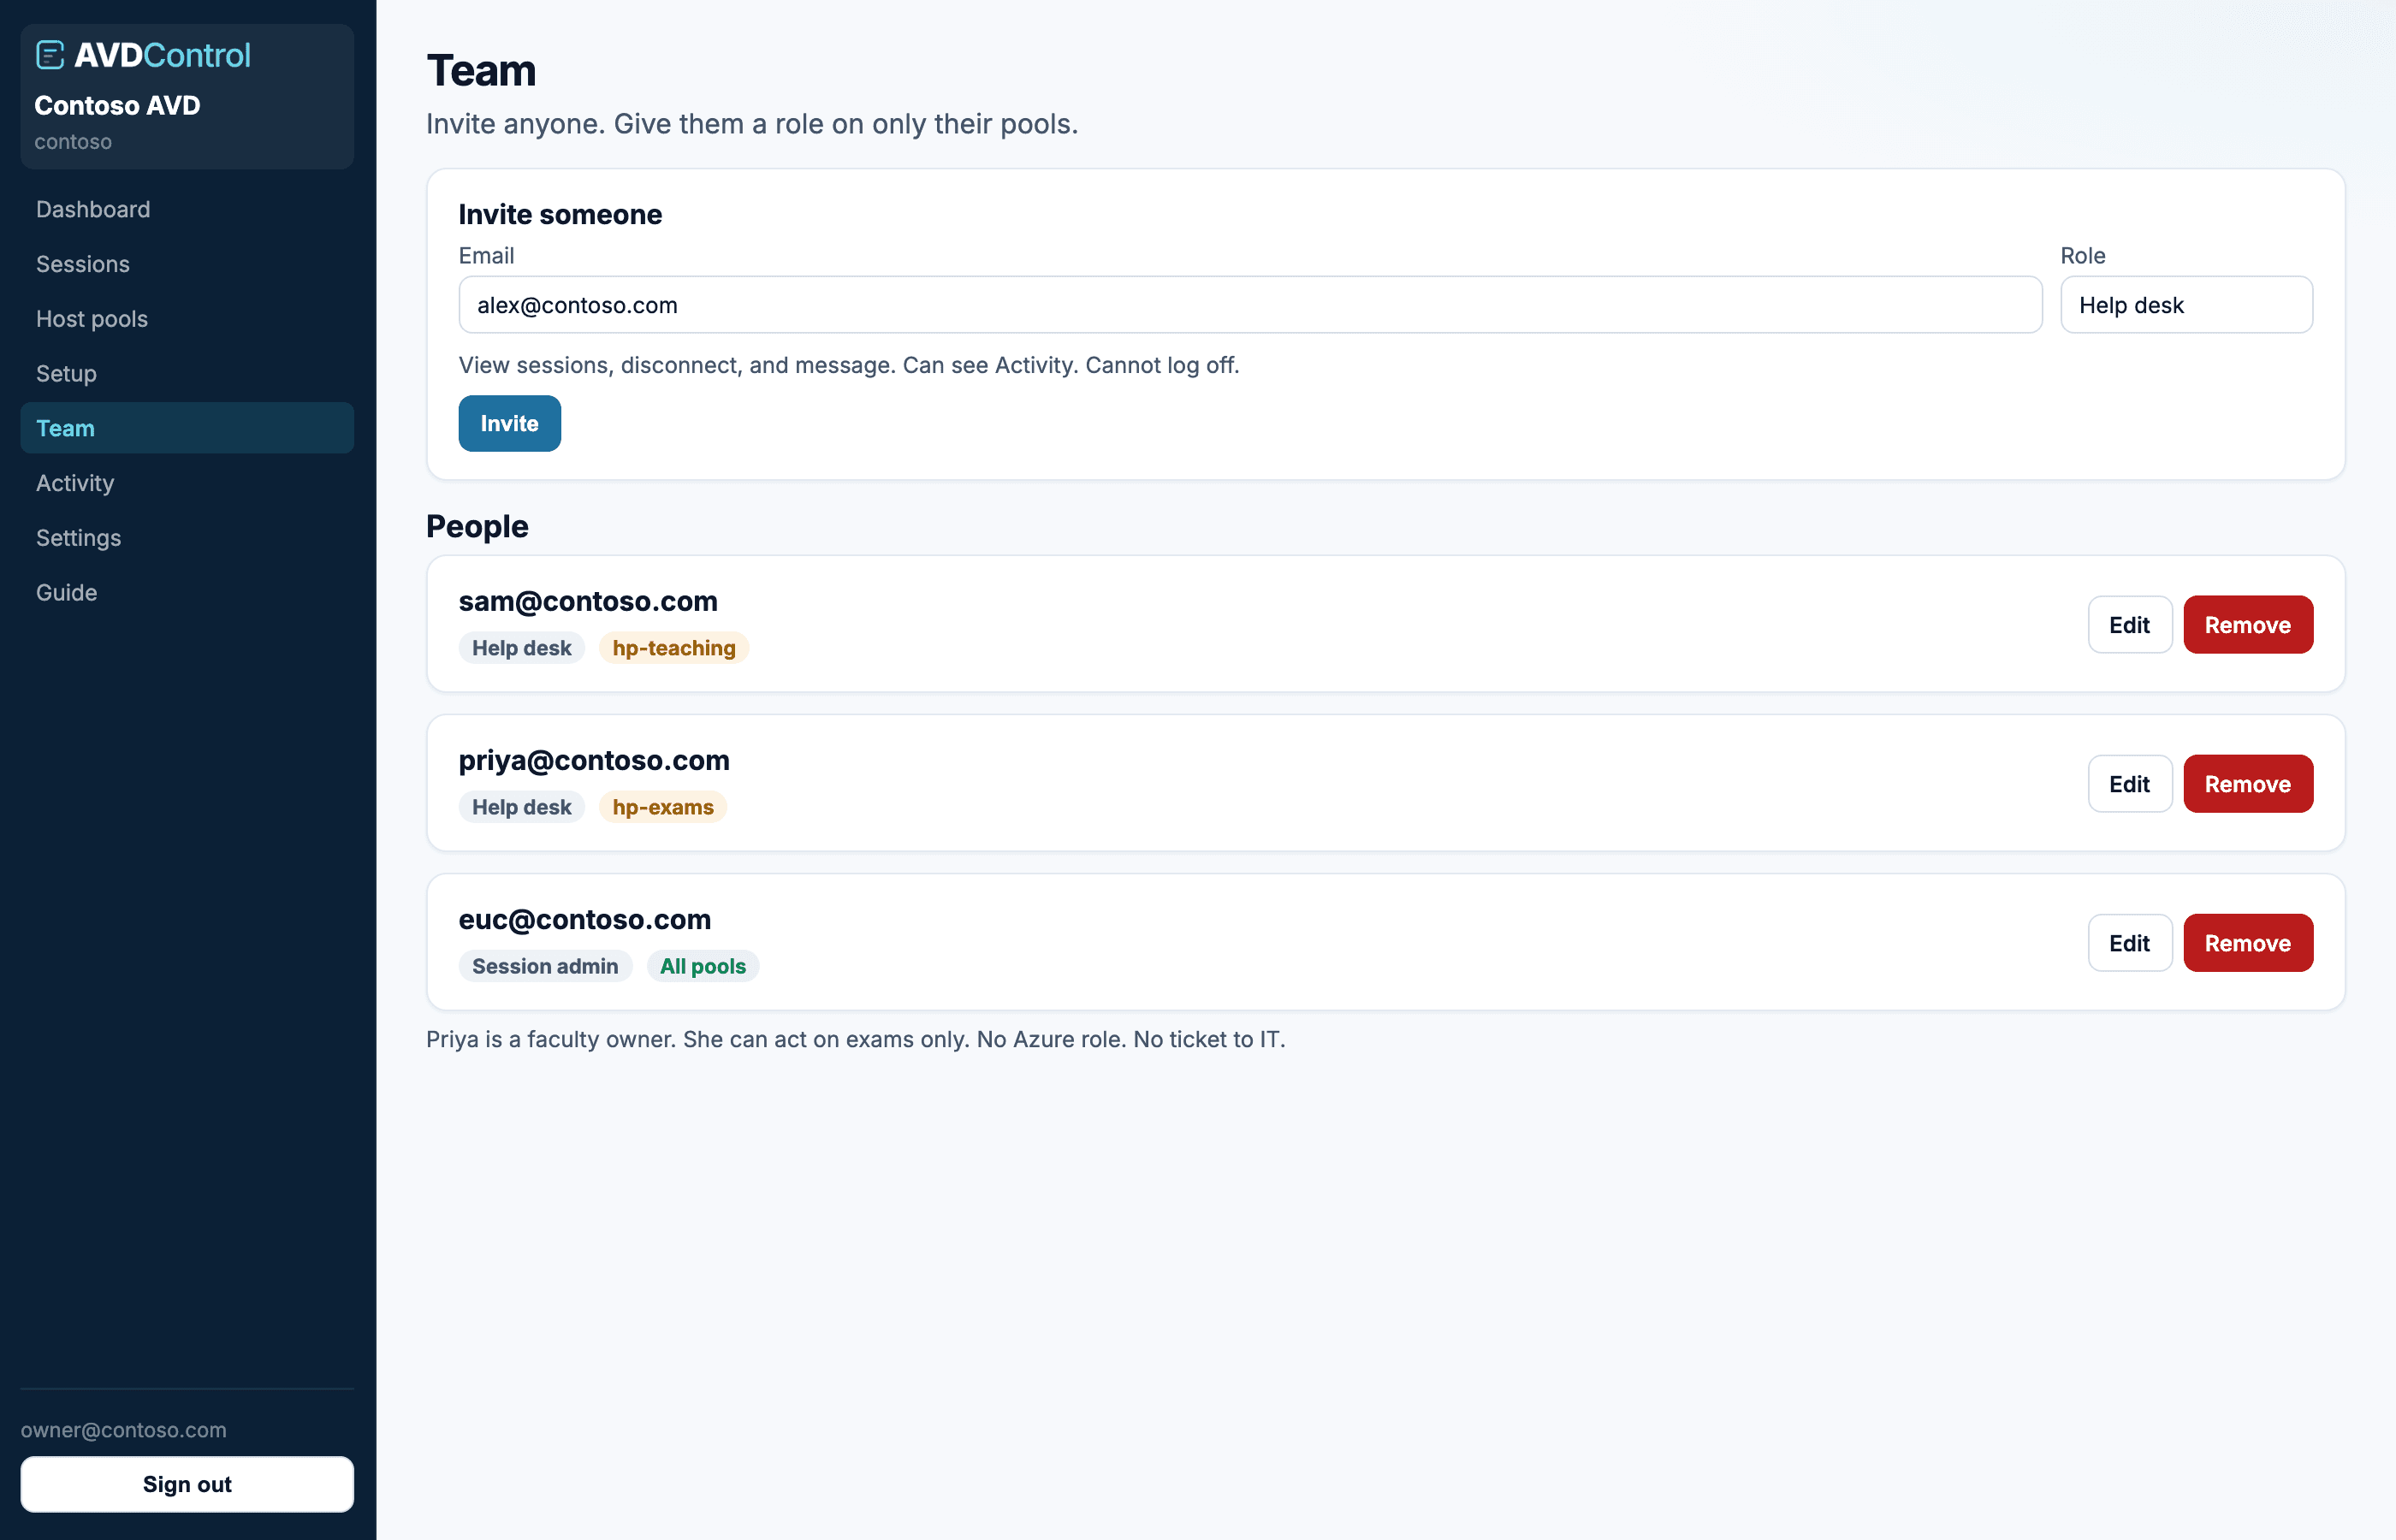Viewport: 2396px width, 1540px height.
Task: Select the Team sidebar item
Action: tap(187, 428)
